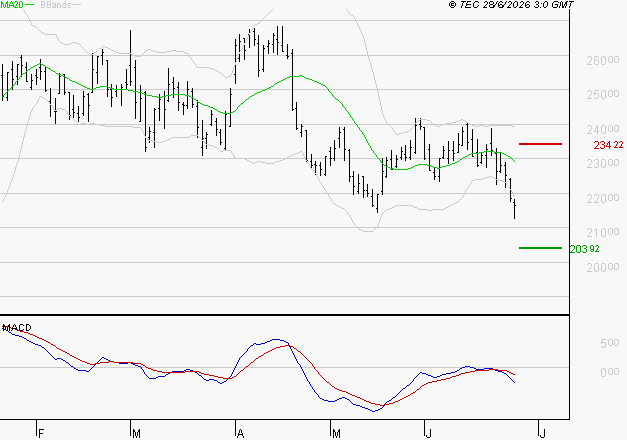Click the MACD panel label
This screenshot has width=627, height=440.
17,328
